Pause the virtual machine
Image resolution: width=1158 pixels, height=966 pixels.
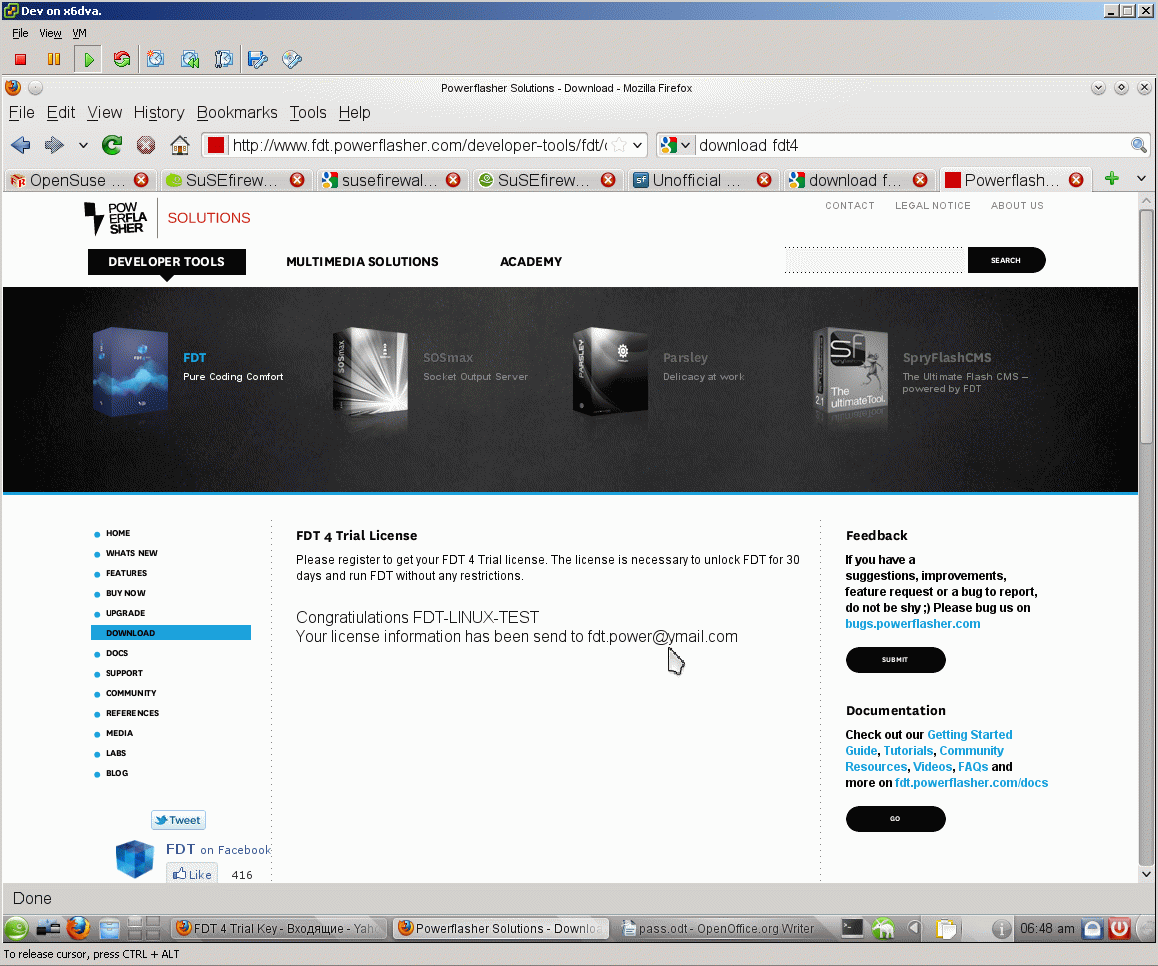pos(54,59)
